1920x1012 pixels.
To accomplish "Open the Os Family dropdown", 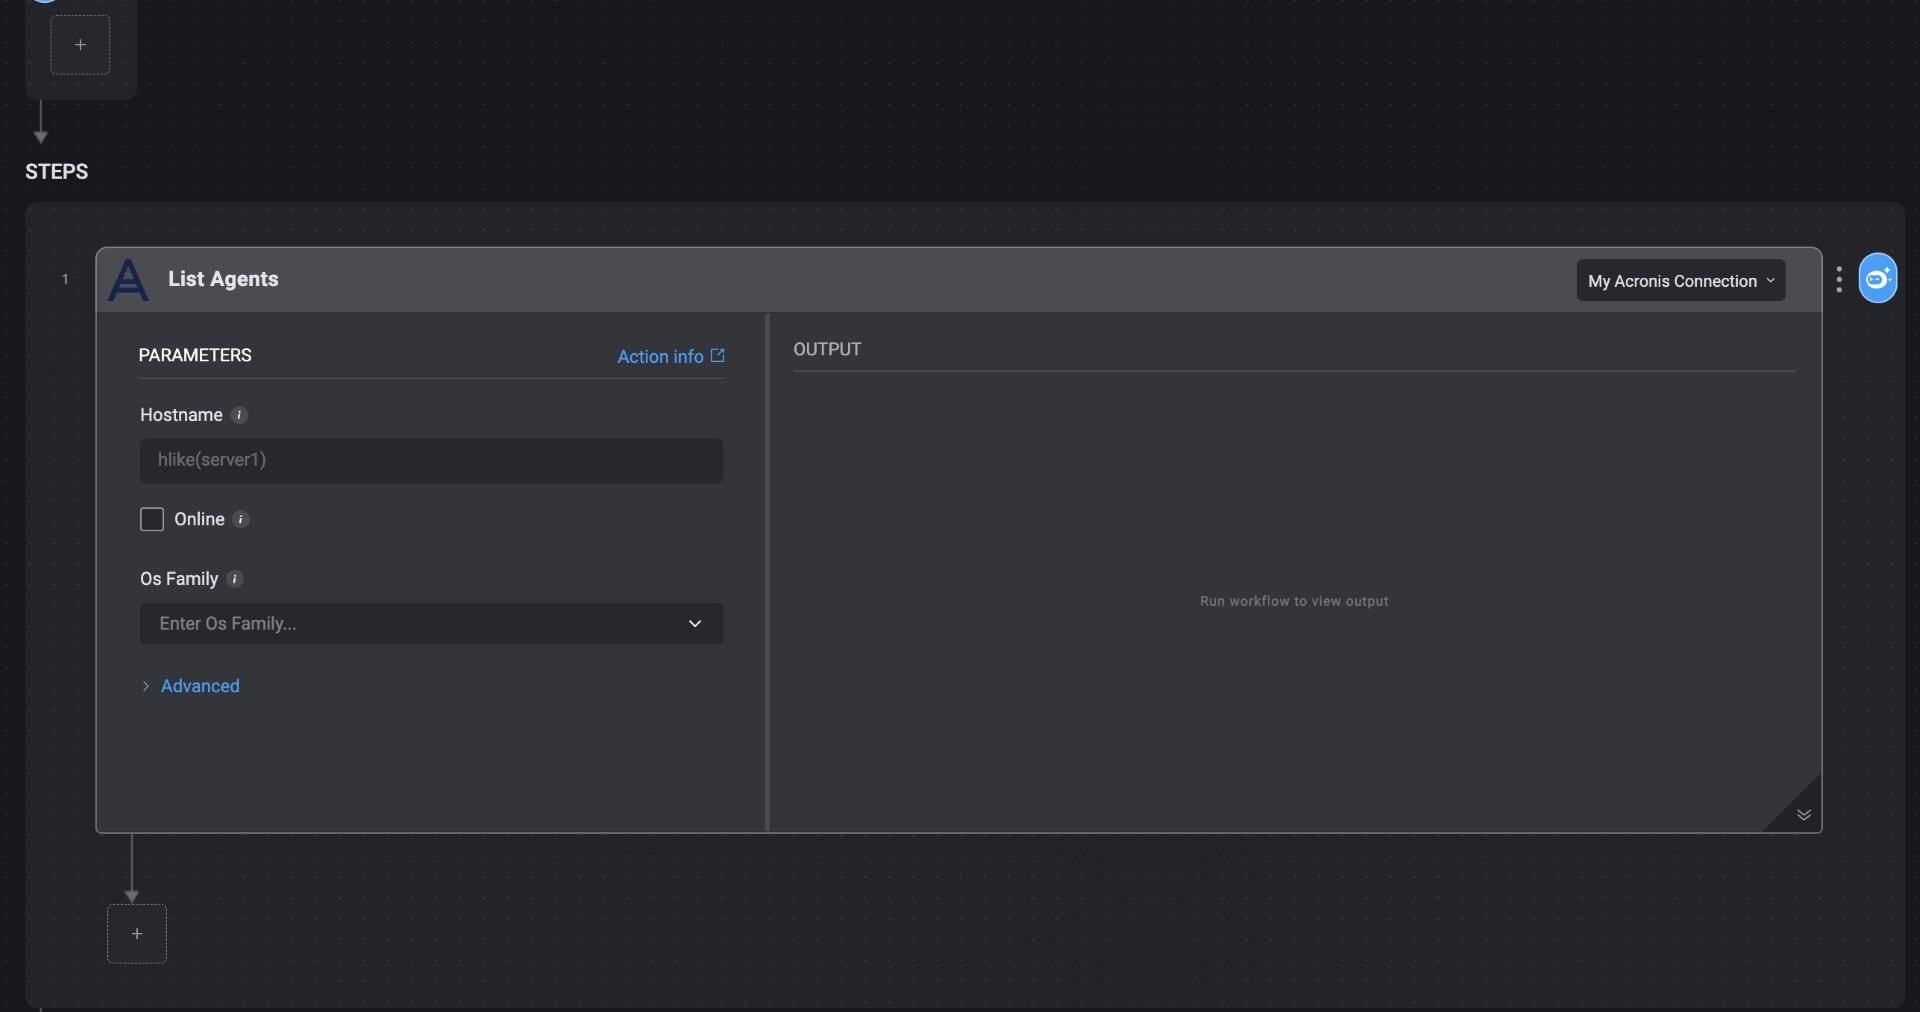I will [x=431, y=624].
